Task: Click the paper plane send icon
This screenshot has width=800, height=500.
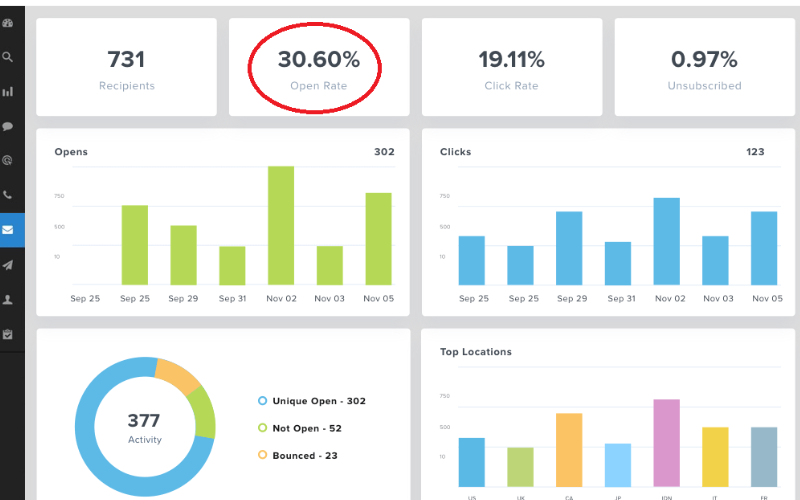Action: [x=8, y=265]
